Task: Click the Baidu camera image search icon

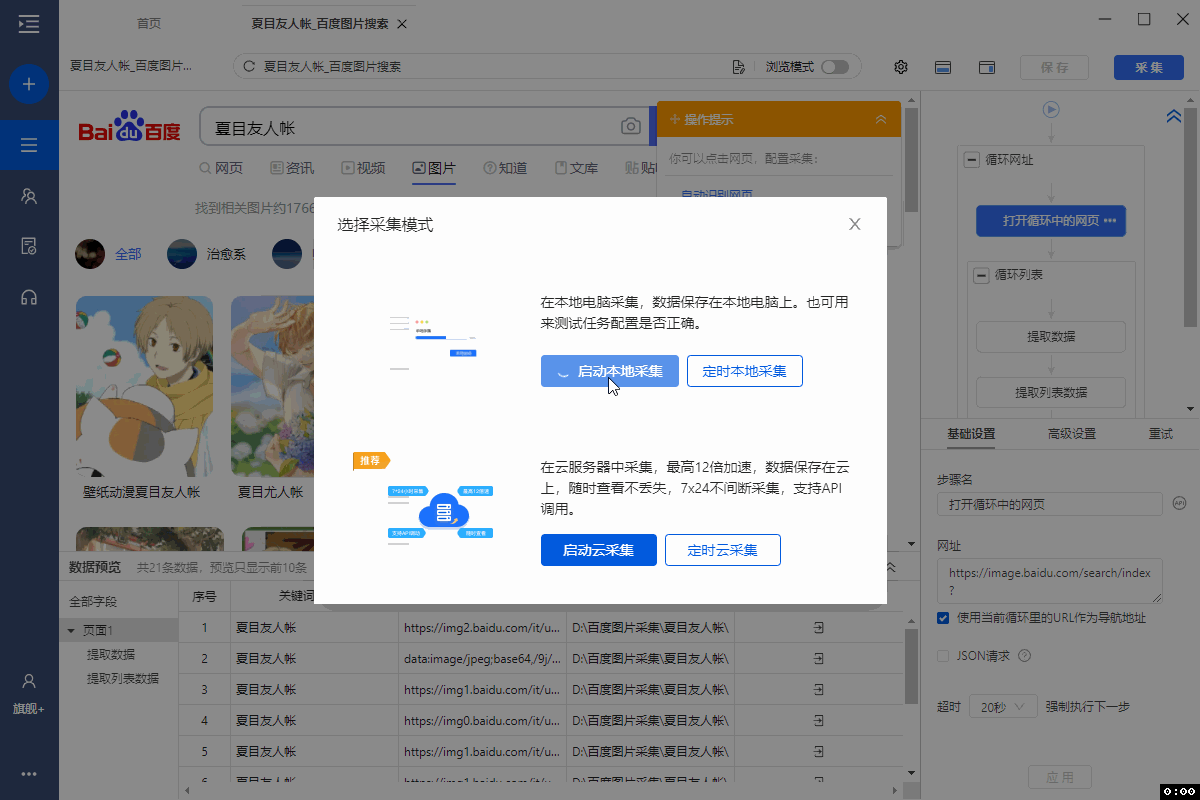Action: [x=630, y=126]
